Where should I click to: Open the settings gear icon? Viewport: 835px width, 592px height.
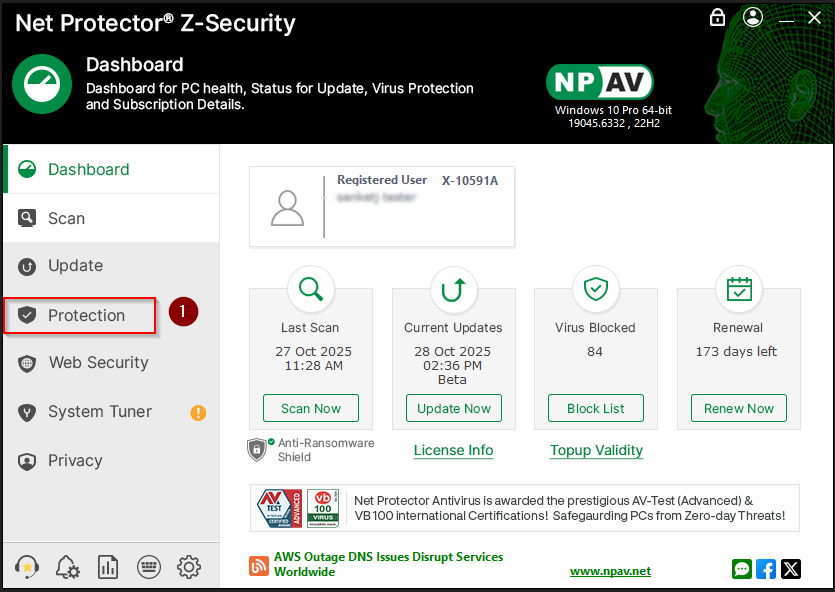[188, 567]
